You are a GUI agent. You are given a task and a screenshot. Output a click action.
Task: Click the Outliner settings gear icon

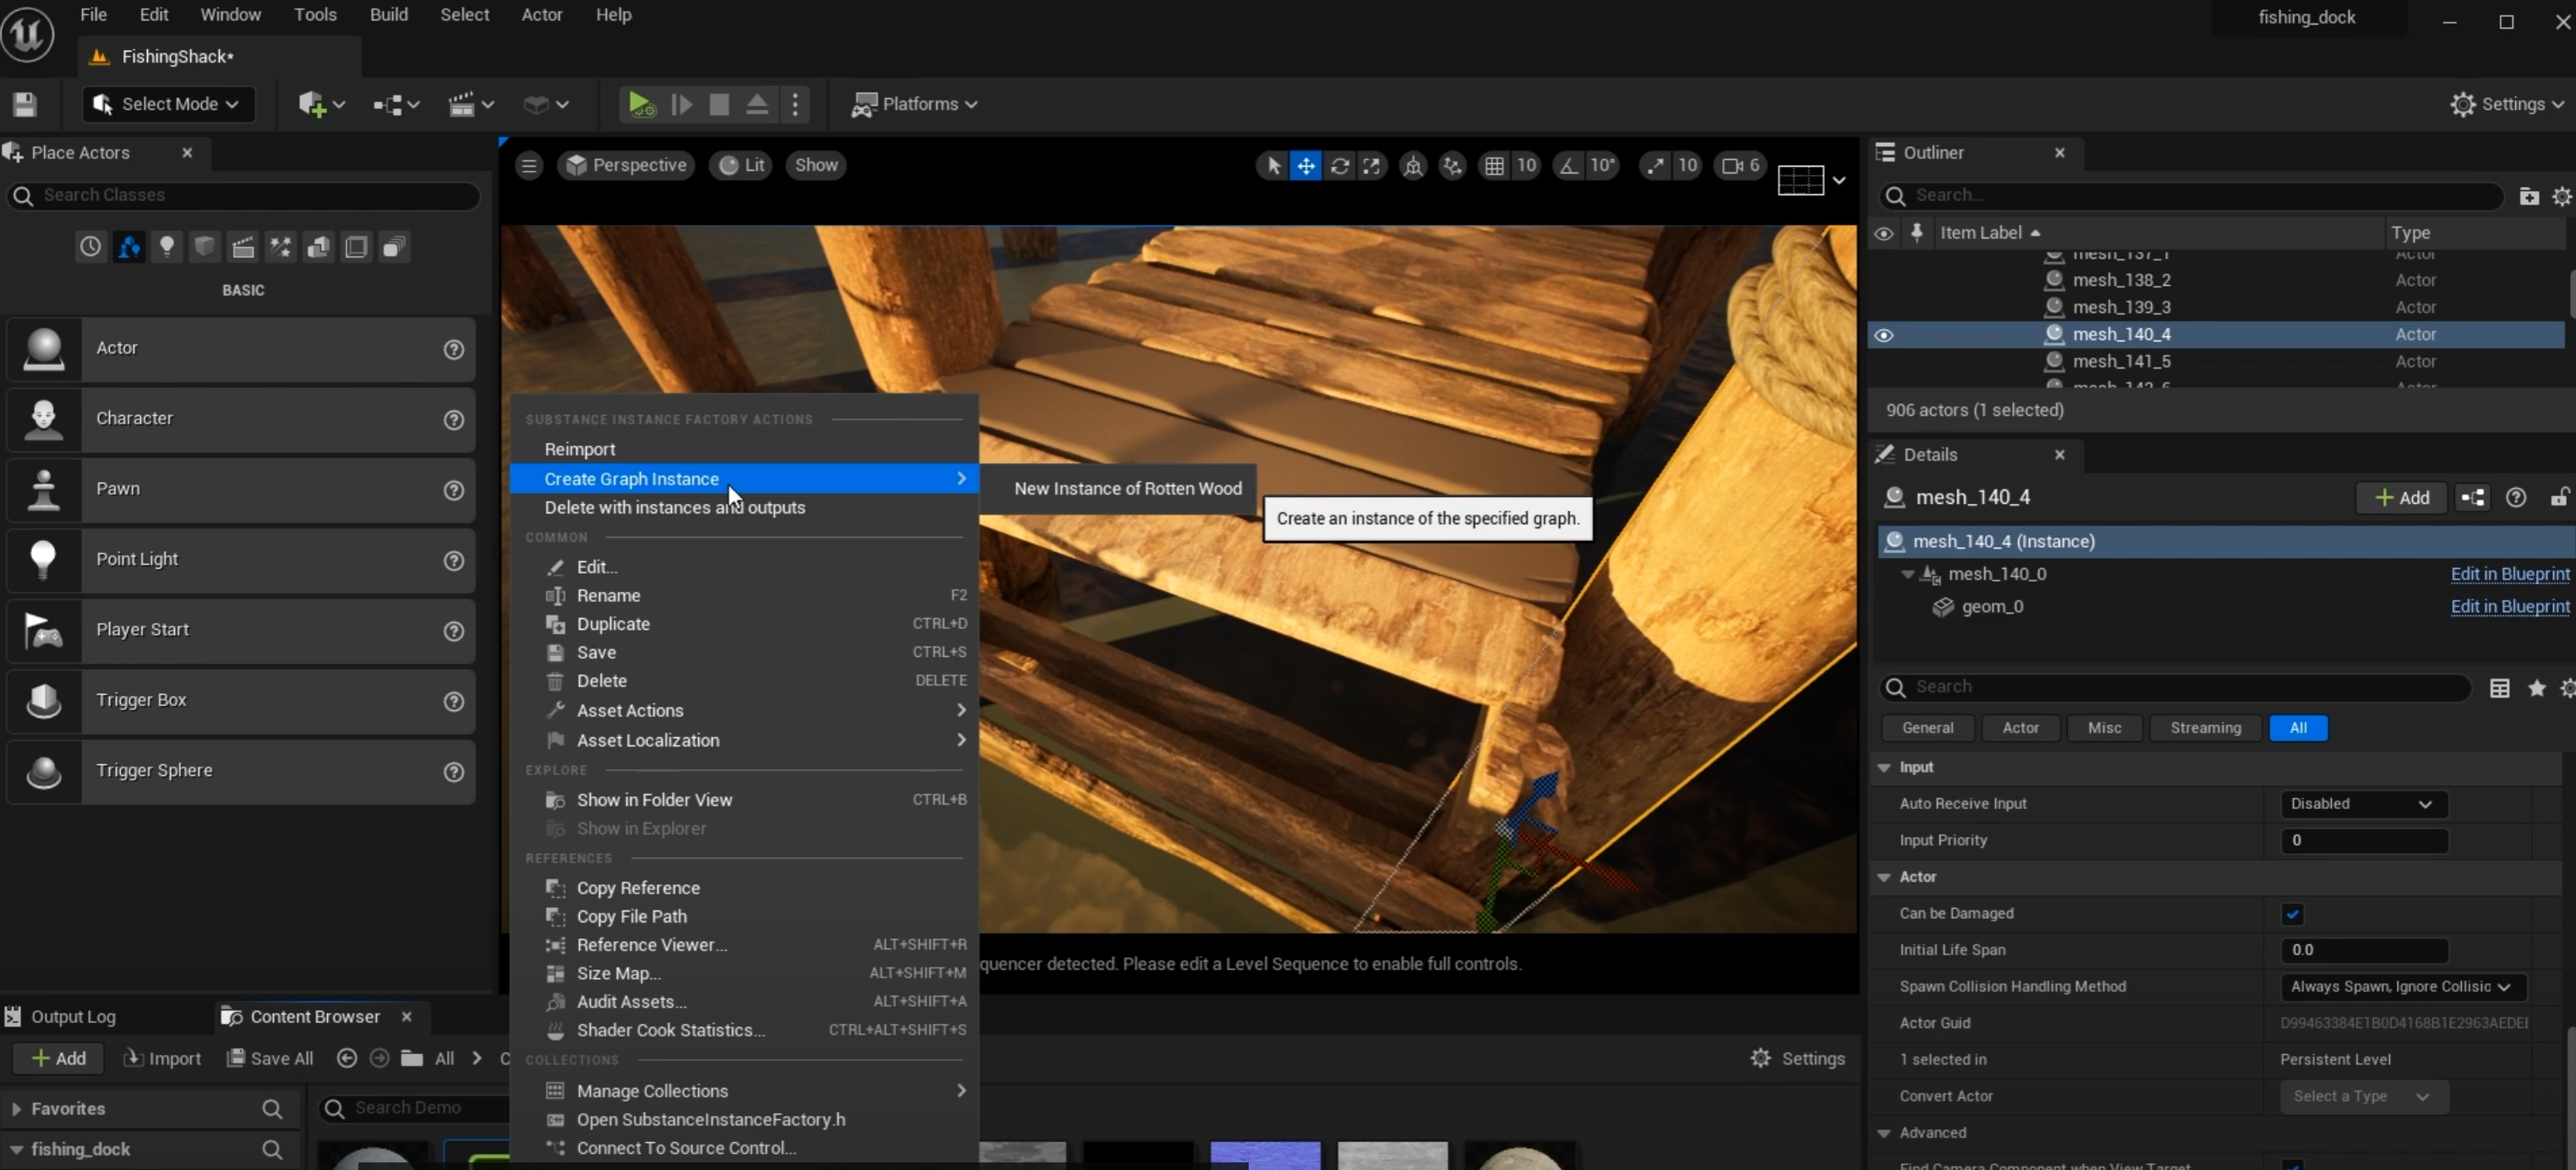click(x=2561, y=196)
